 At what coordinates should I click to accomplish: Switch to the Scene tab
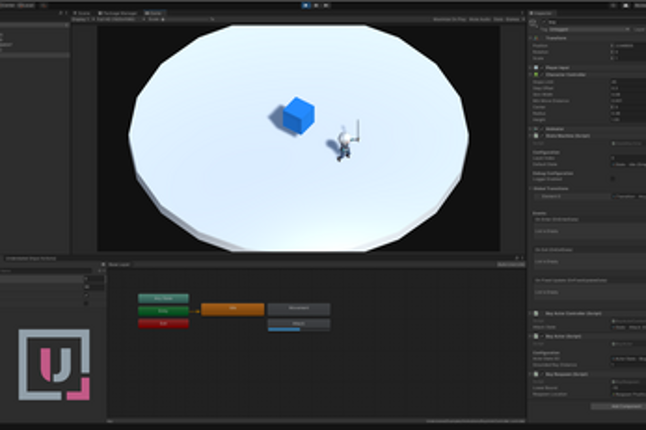pyautogui.click(x=83, y=13)
